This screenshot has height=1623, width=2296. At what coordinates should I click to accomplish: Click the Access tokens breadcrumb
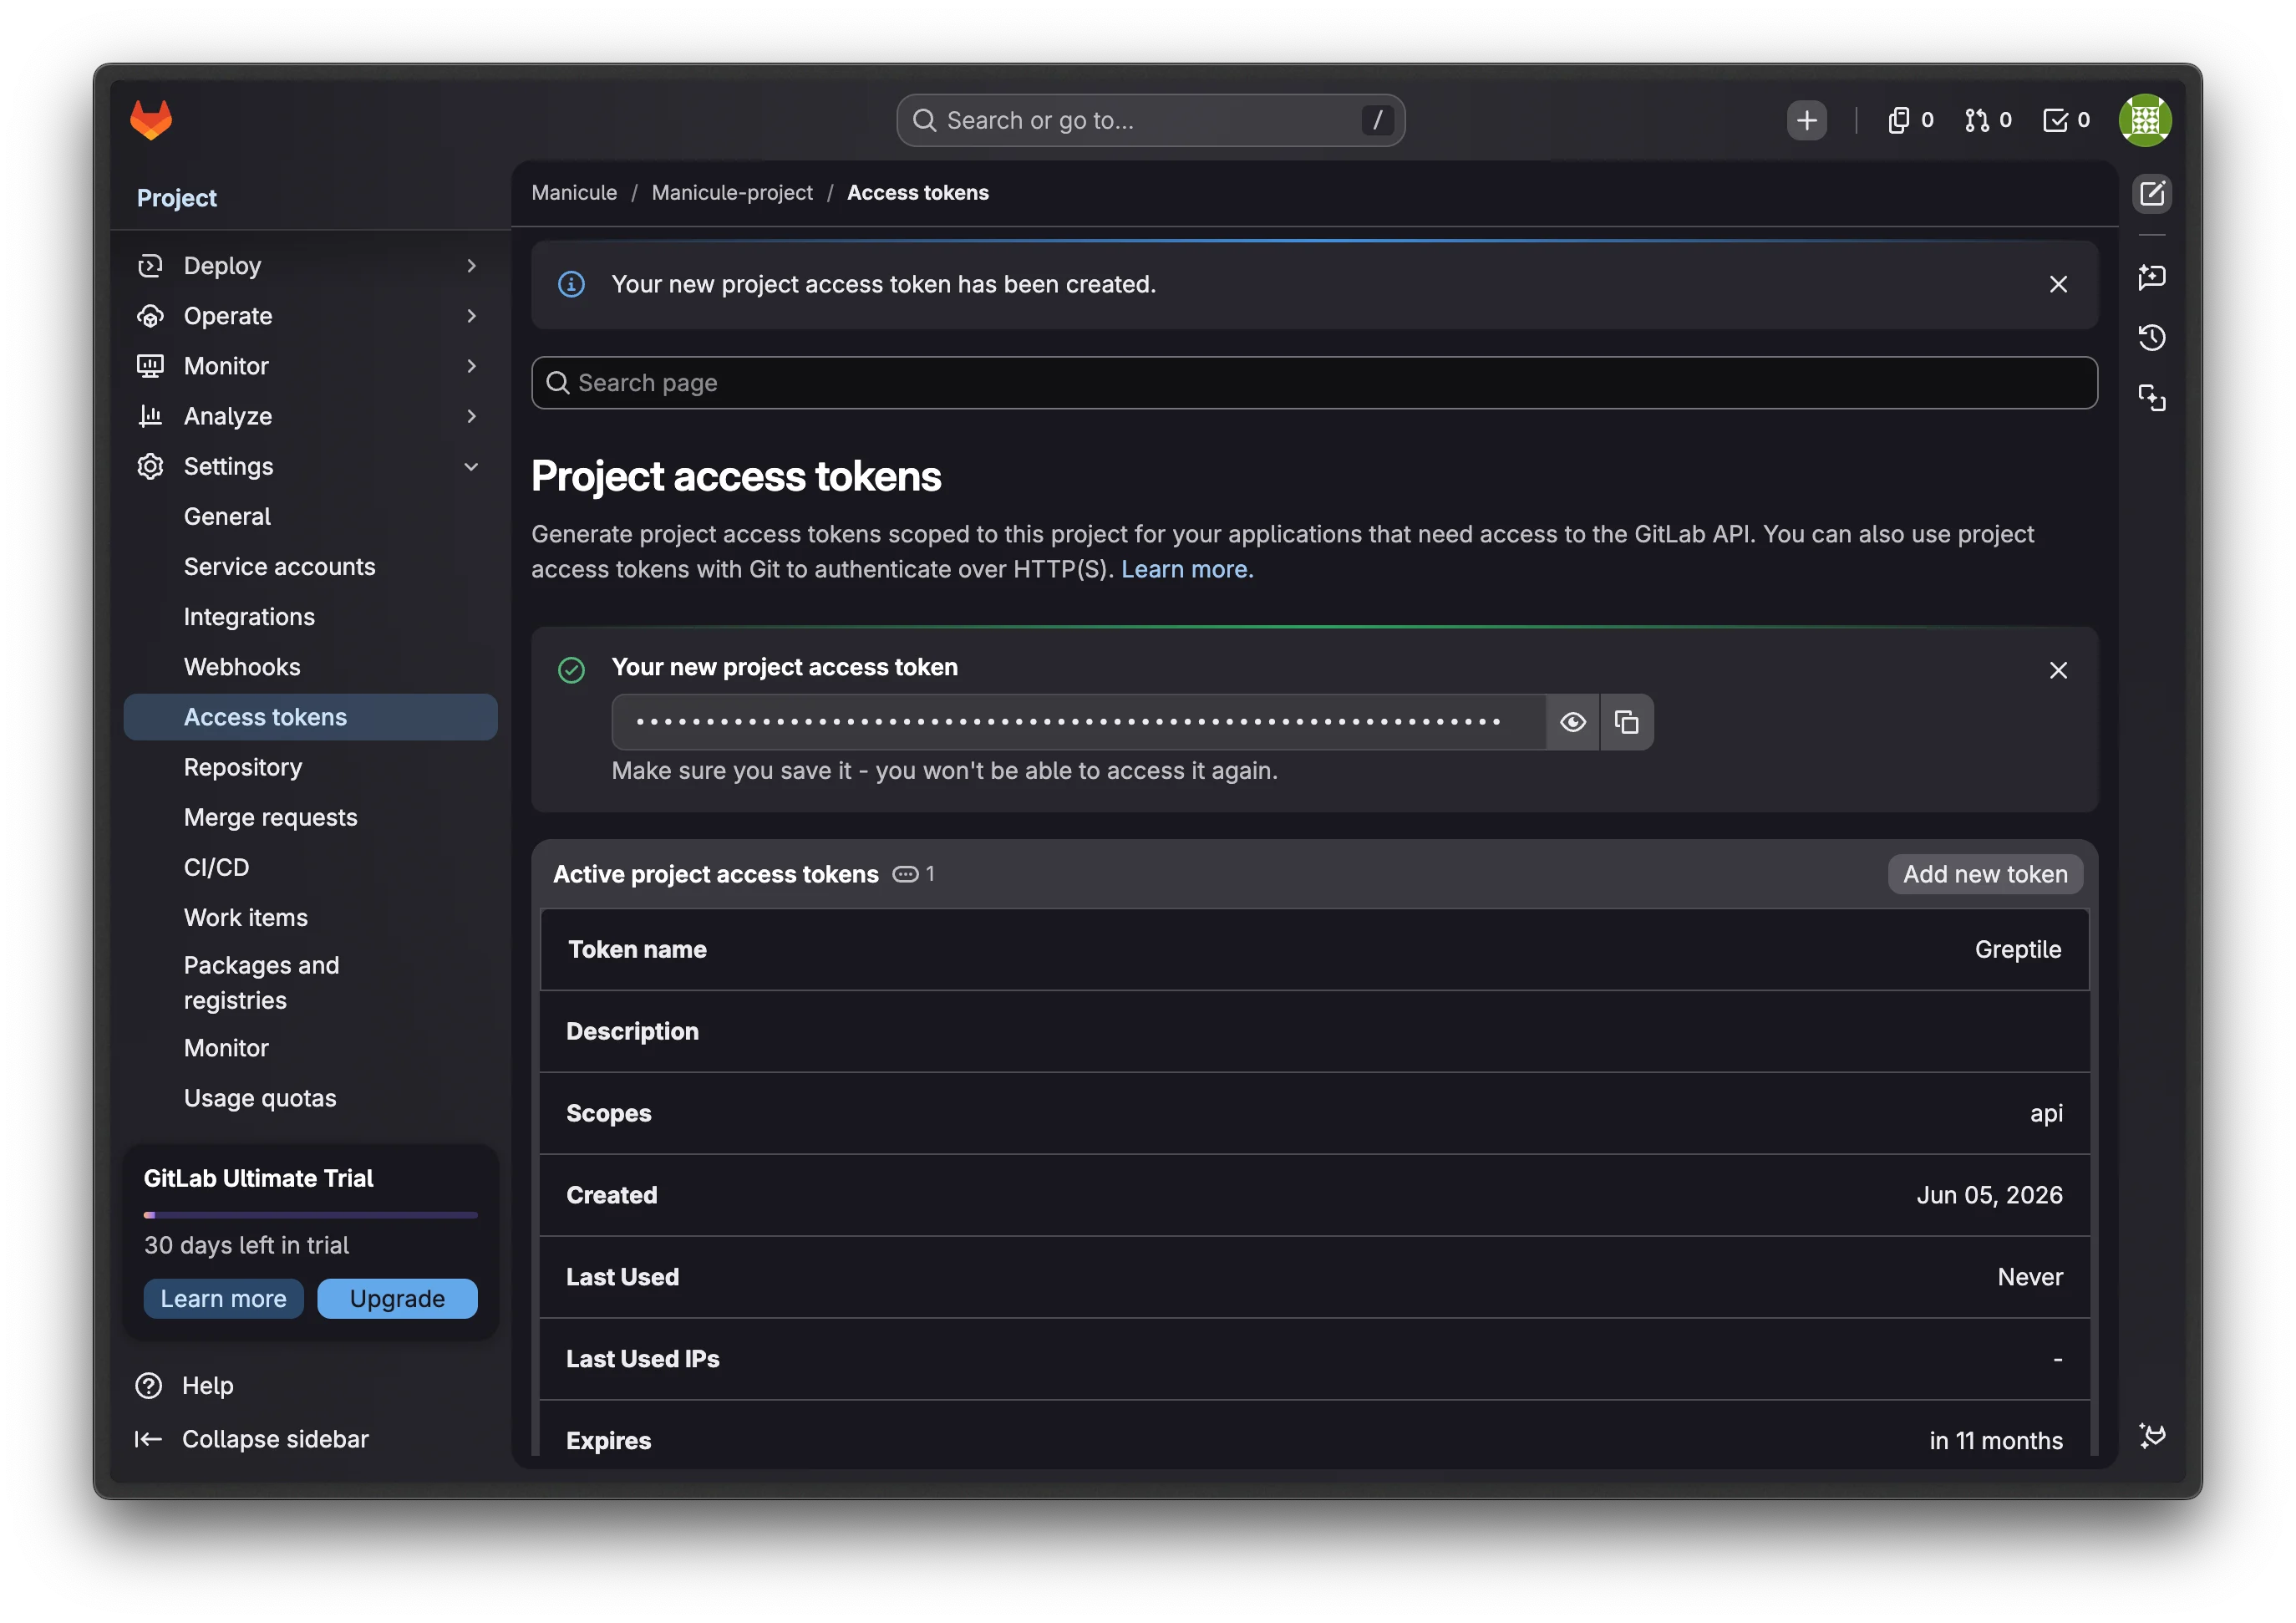[917, 193]
